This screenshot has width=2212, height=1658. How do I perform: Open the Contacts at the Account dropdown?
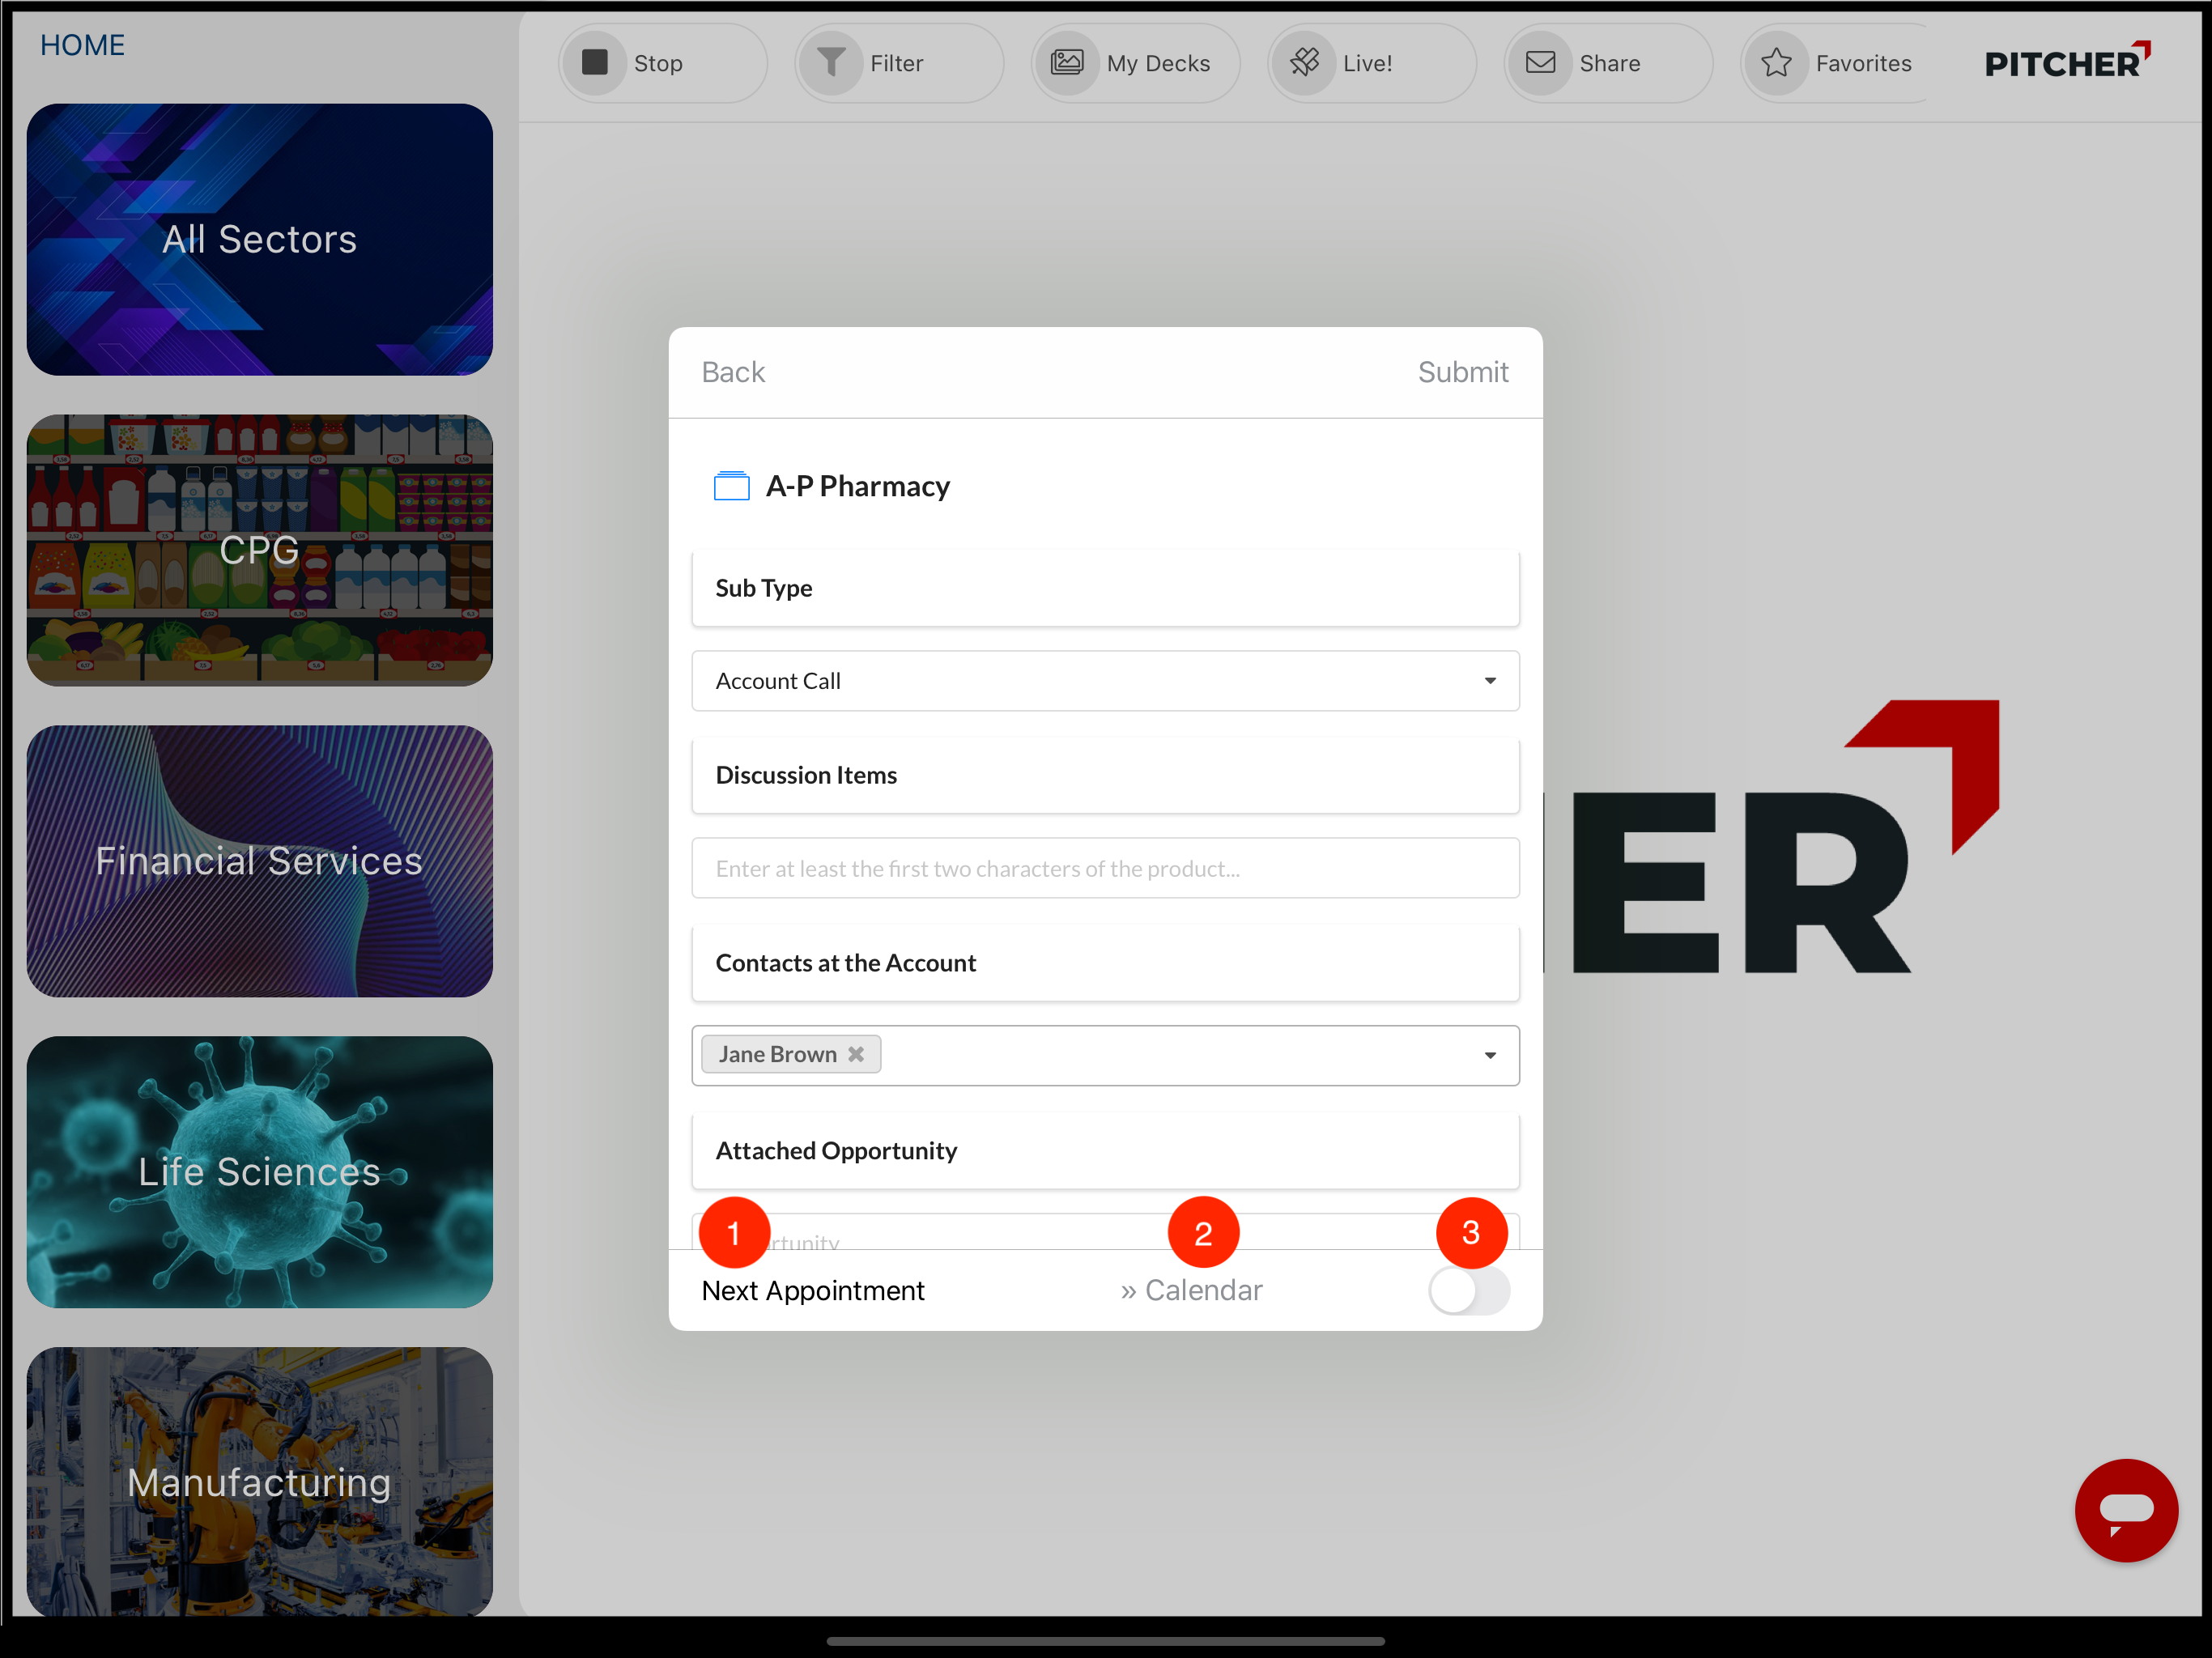pos(1490,1055)
